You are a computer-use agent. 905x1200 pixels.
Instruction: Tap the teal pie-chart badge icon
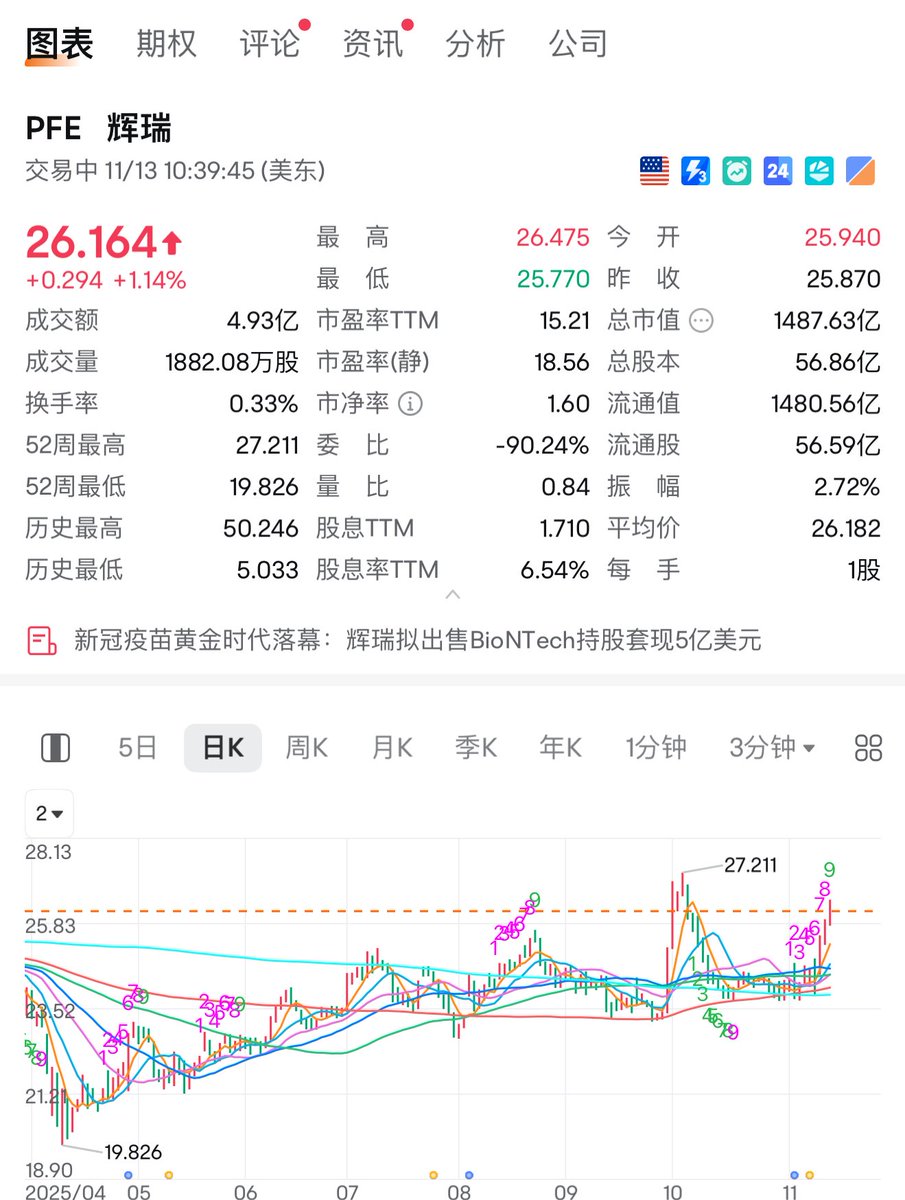click(819, 171)
